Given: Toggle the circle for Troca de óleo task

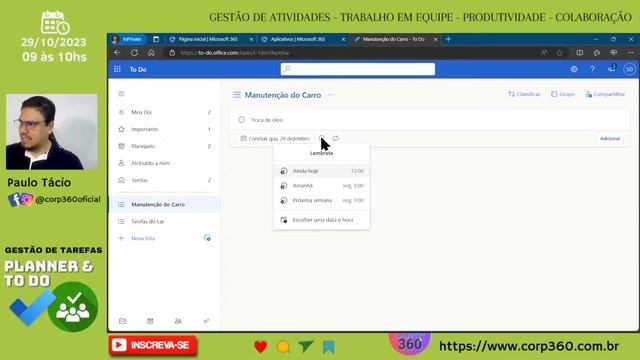Looking at the screenshot, I should point(242,120).
